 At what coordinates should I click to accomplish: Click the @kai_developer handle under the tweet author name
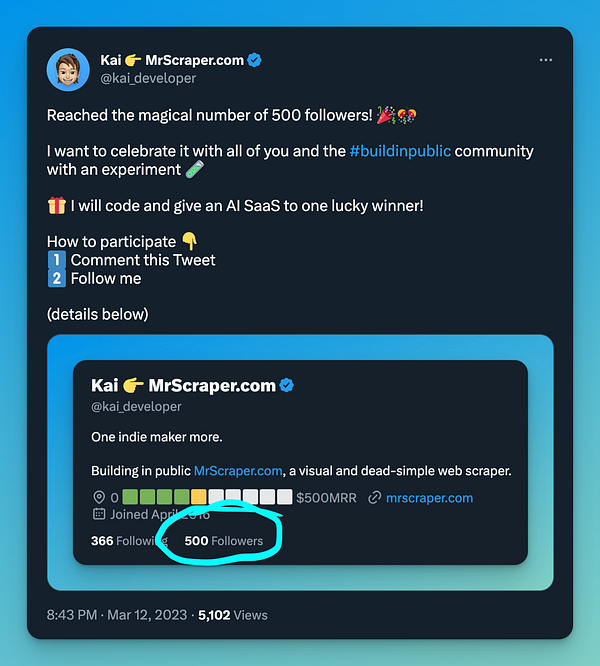click(148, 78)
